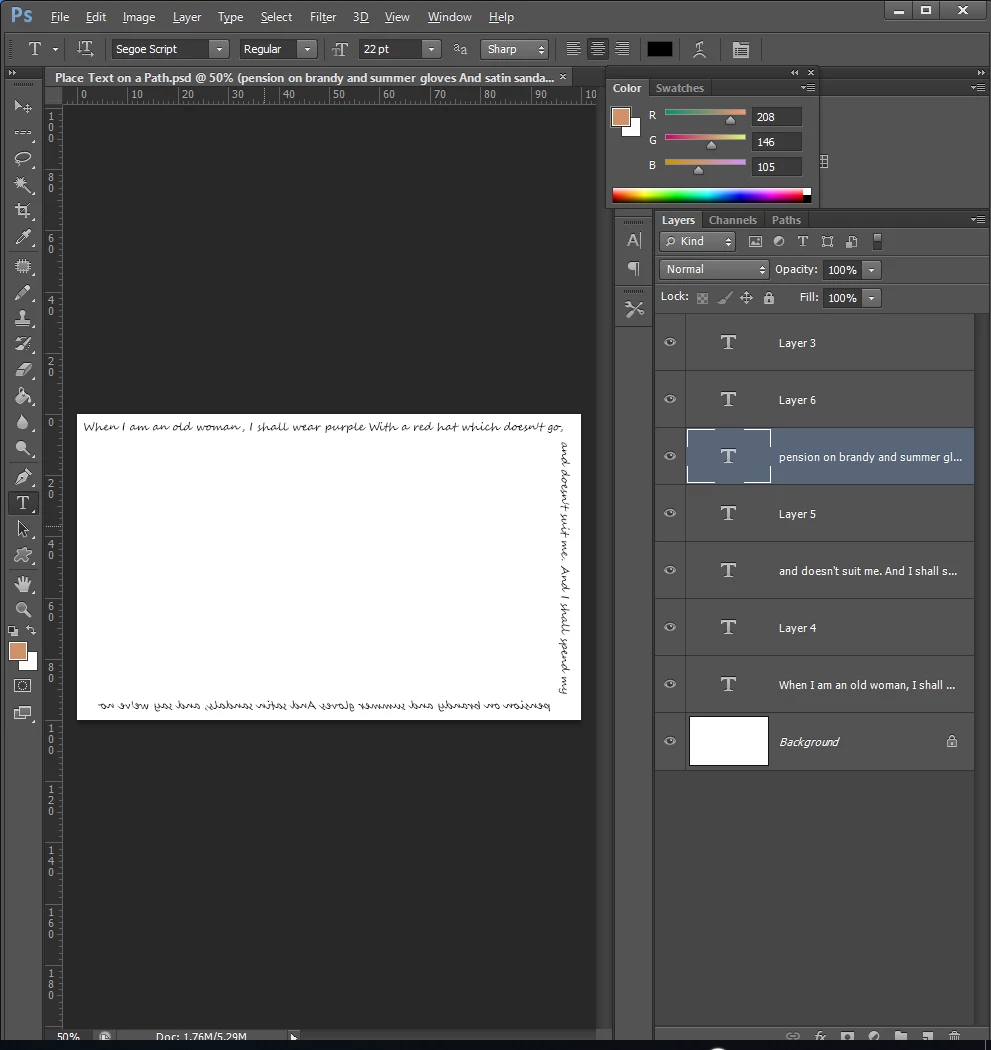The width and height of the screenshot is (991, 1050).
Task: Click the center text align icon
Action: 597,49
